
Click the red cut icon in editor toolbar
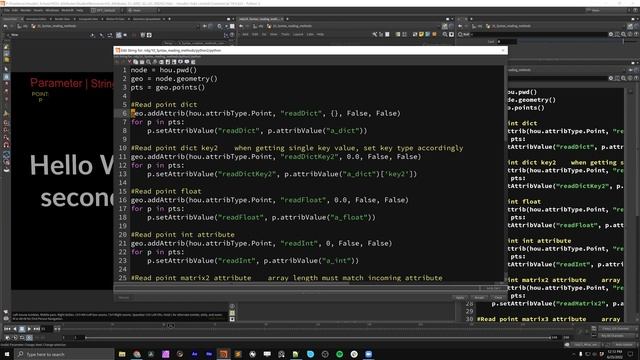pos(129,62)
